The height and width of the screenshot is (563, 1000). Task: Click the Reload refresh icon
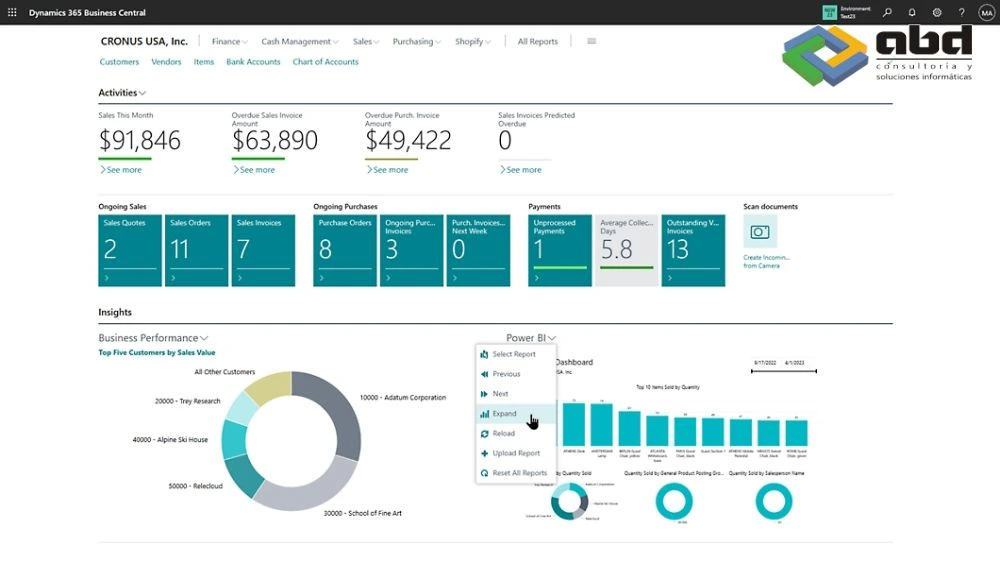(484, 434)
